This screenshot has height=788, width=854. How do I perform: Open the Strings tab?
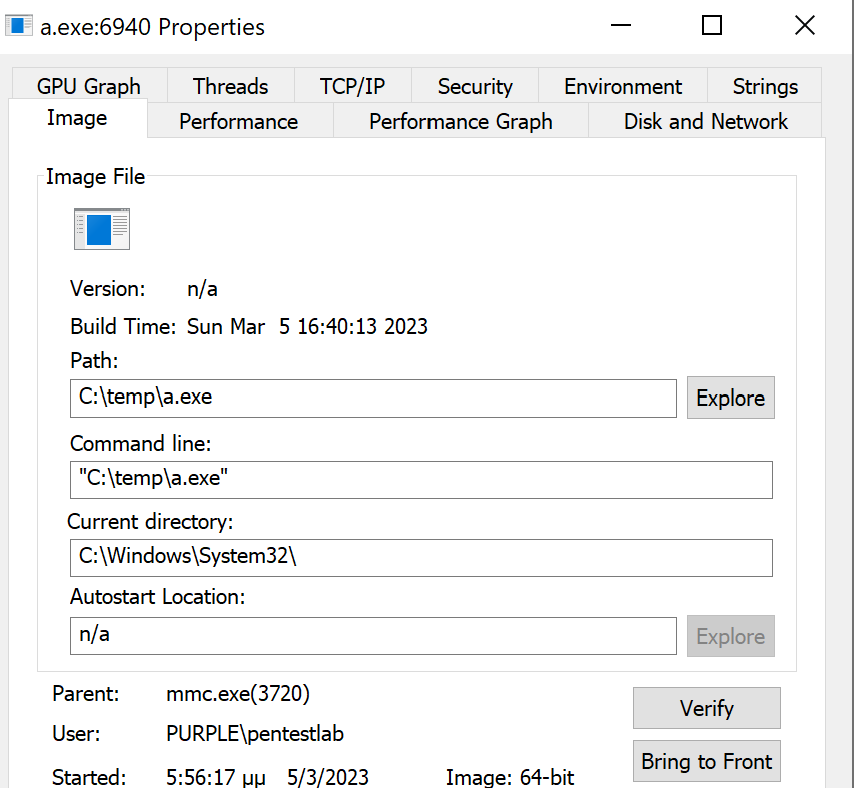click(765, 86)
